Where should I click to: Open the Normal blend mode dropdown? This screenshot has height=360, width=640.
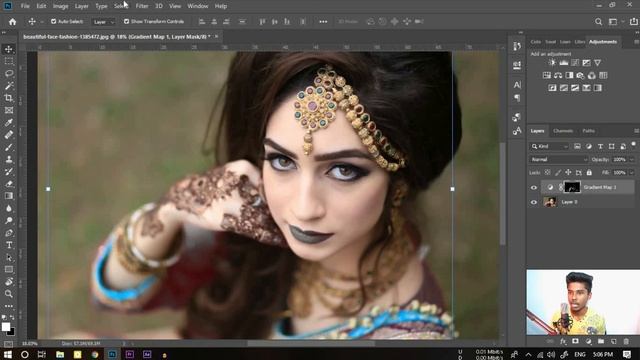point(559,160)
